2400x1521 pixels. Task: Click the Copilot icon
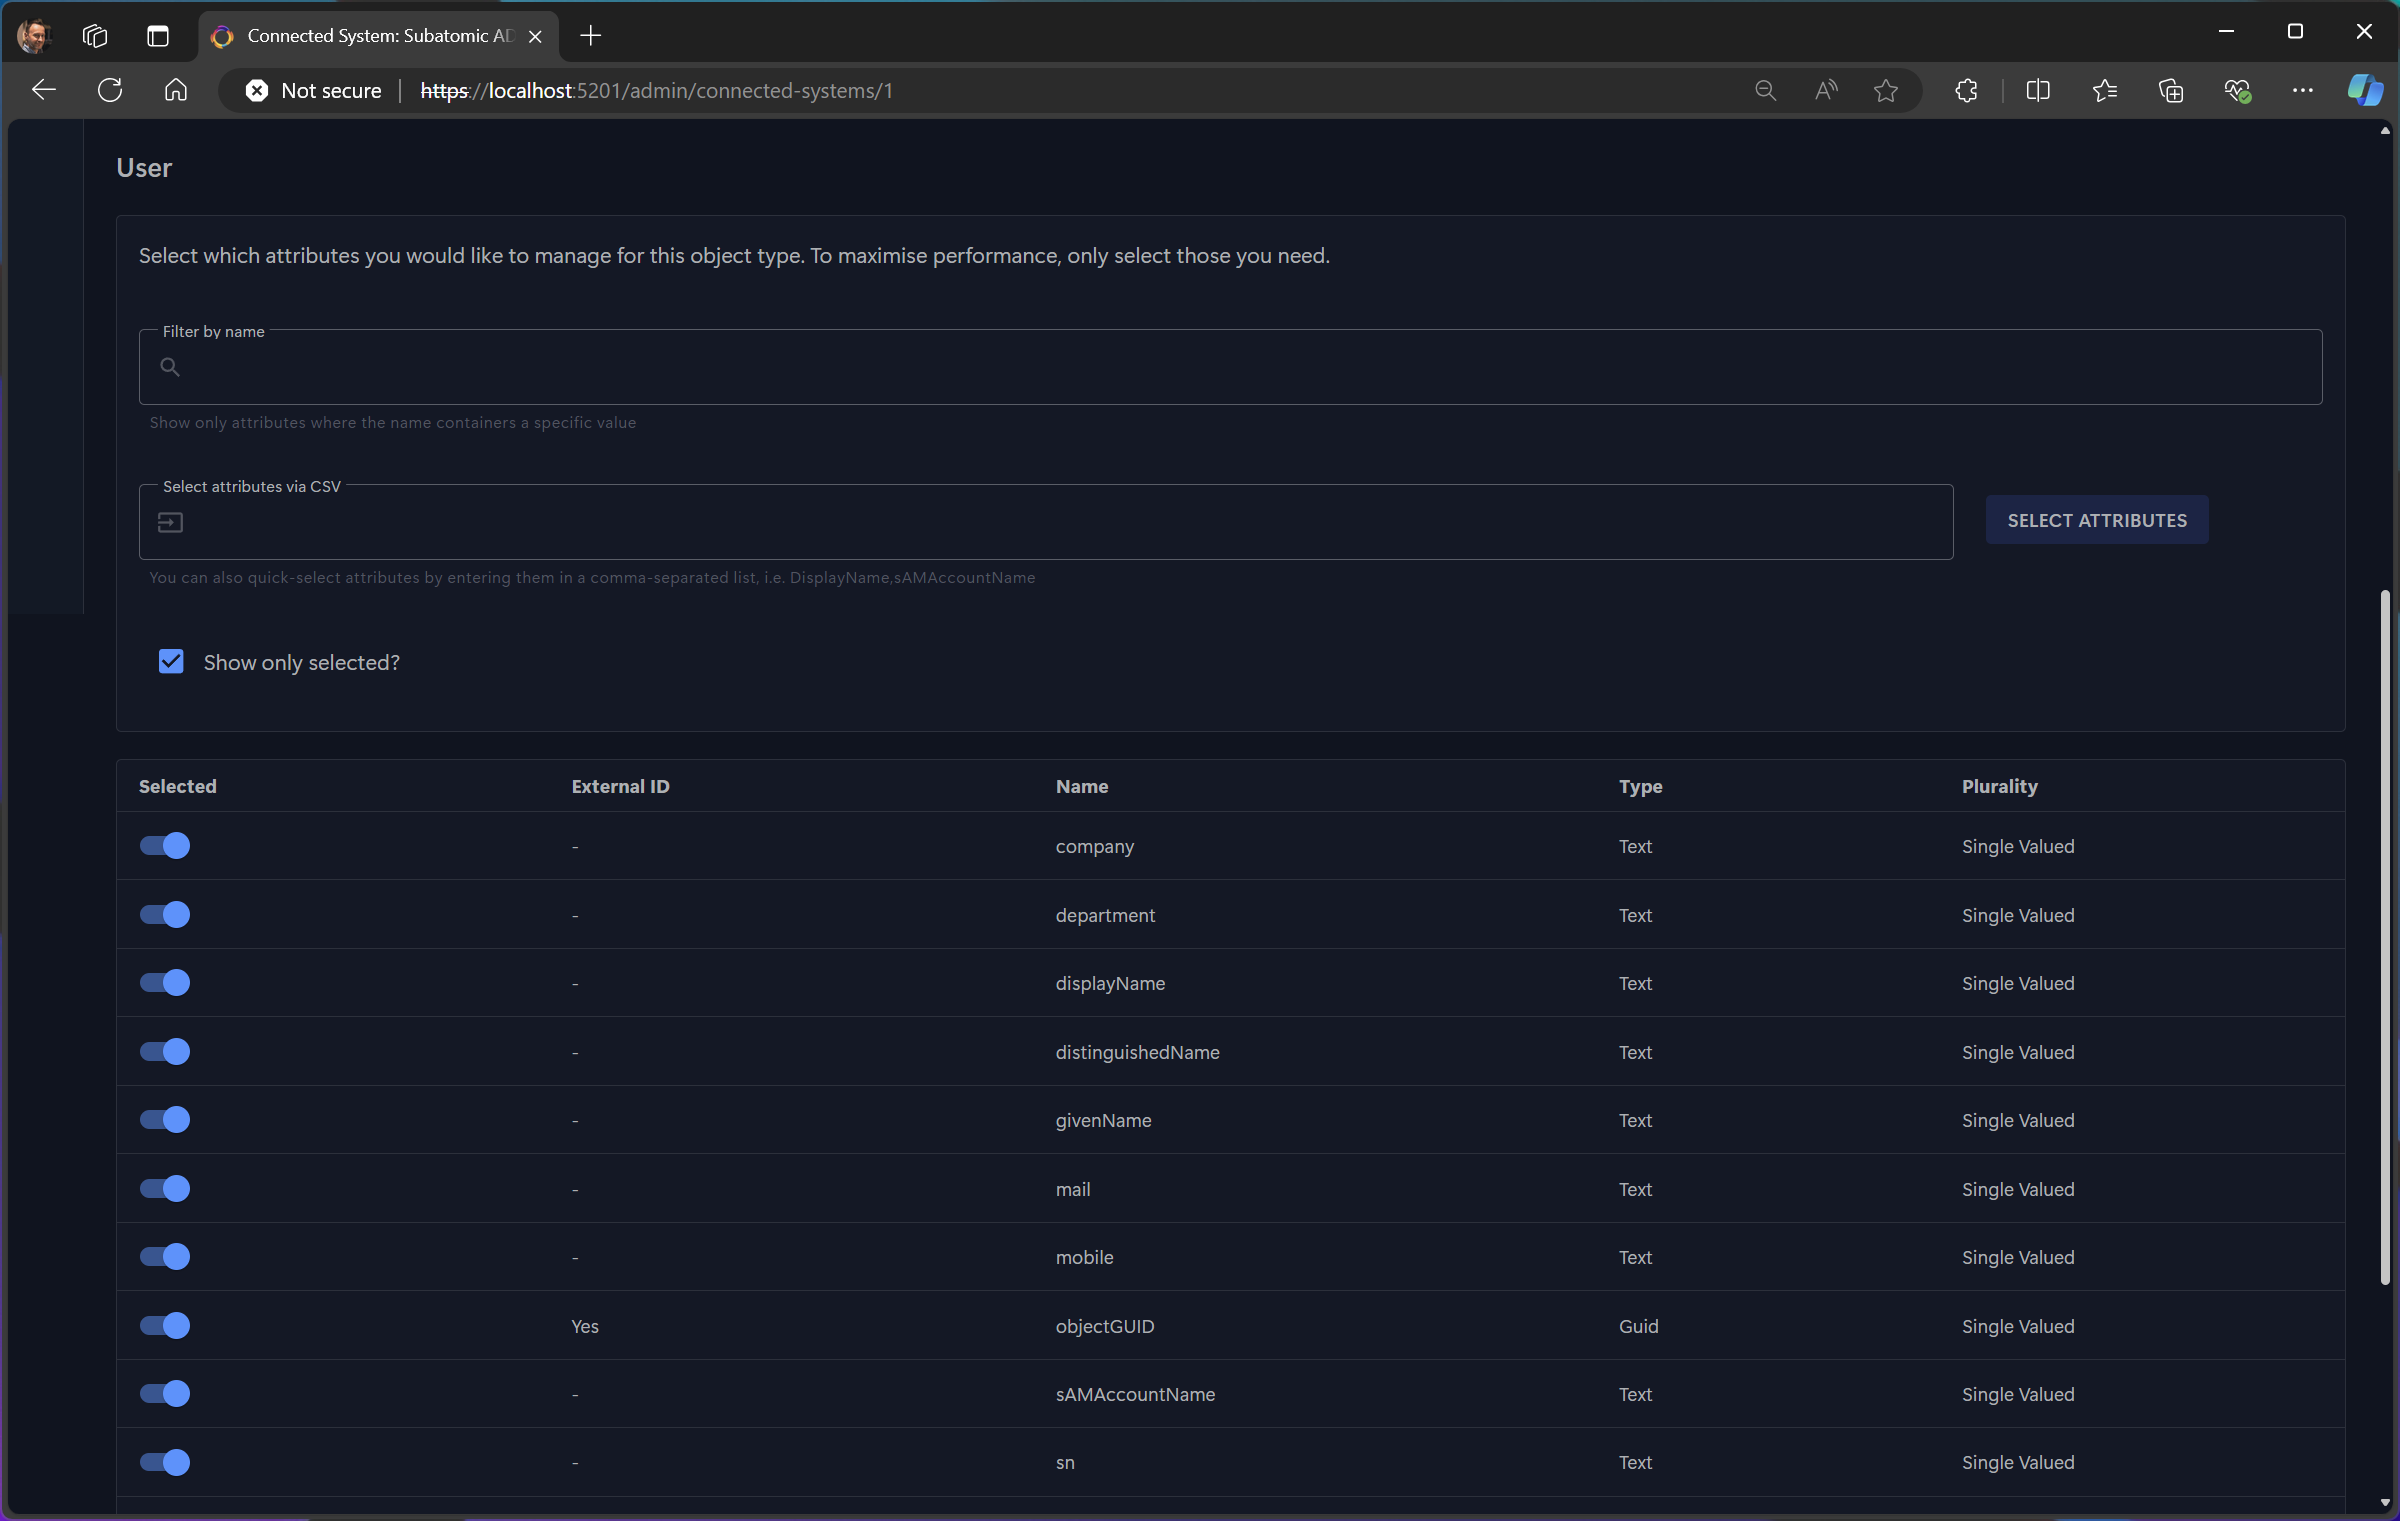pos(2364,90)
